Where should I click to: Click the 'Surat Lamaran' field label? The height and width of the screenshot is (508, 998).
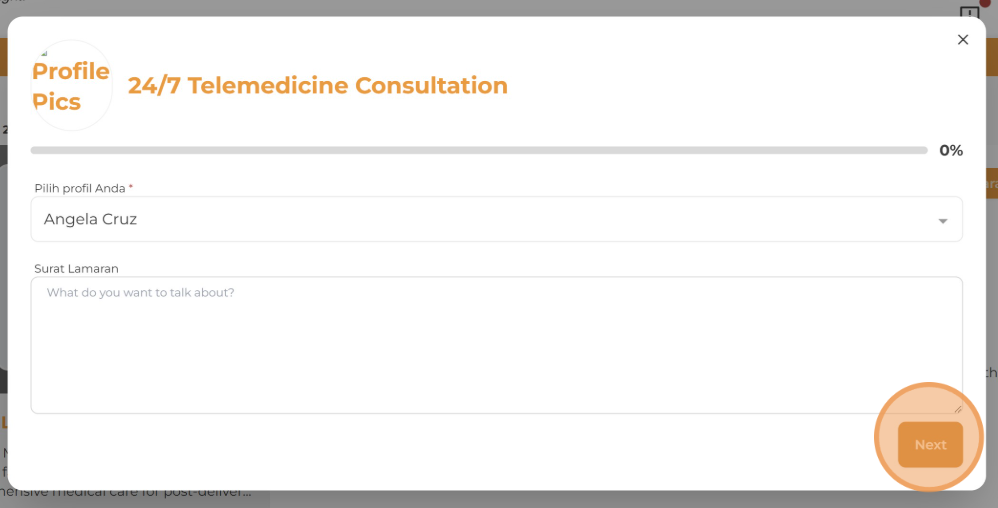tap(76, 268)
